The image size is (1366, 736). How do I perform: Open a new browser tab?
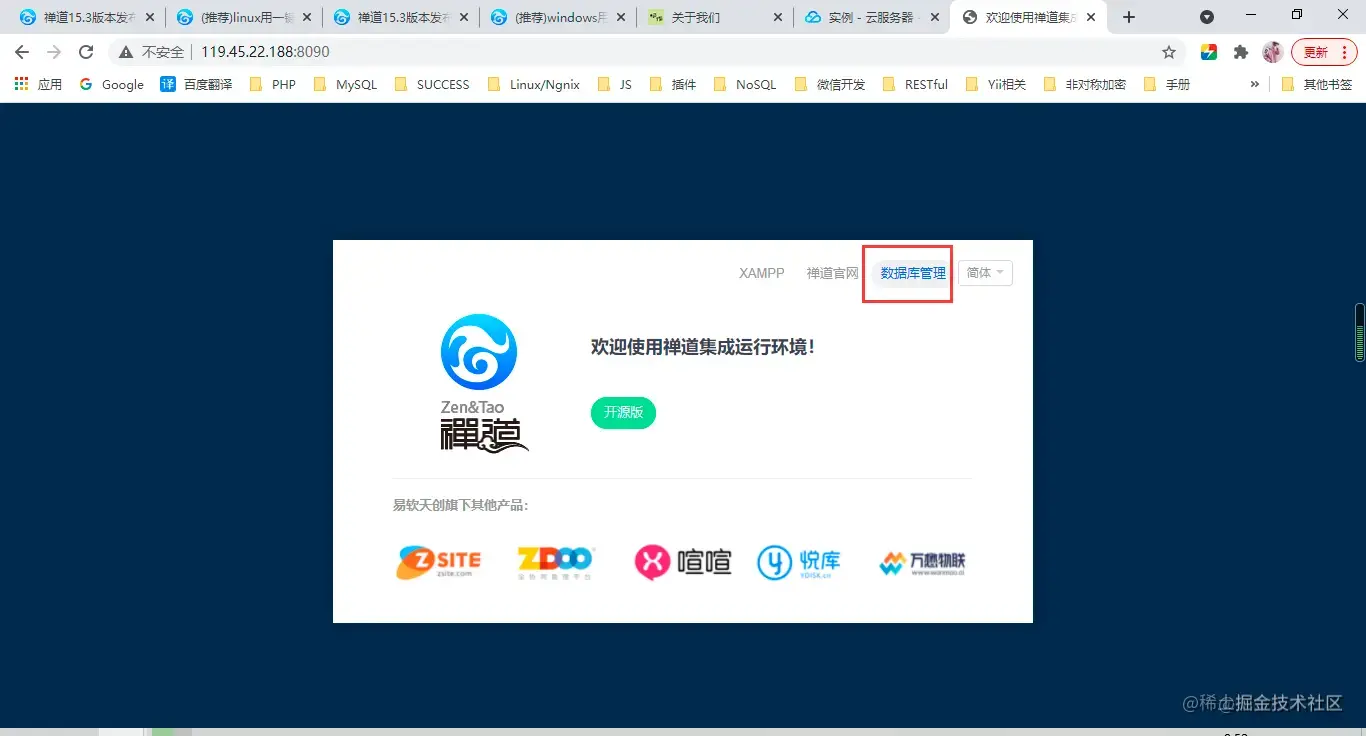pyautogui.click(x=1129, y=17)
